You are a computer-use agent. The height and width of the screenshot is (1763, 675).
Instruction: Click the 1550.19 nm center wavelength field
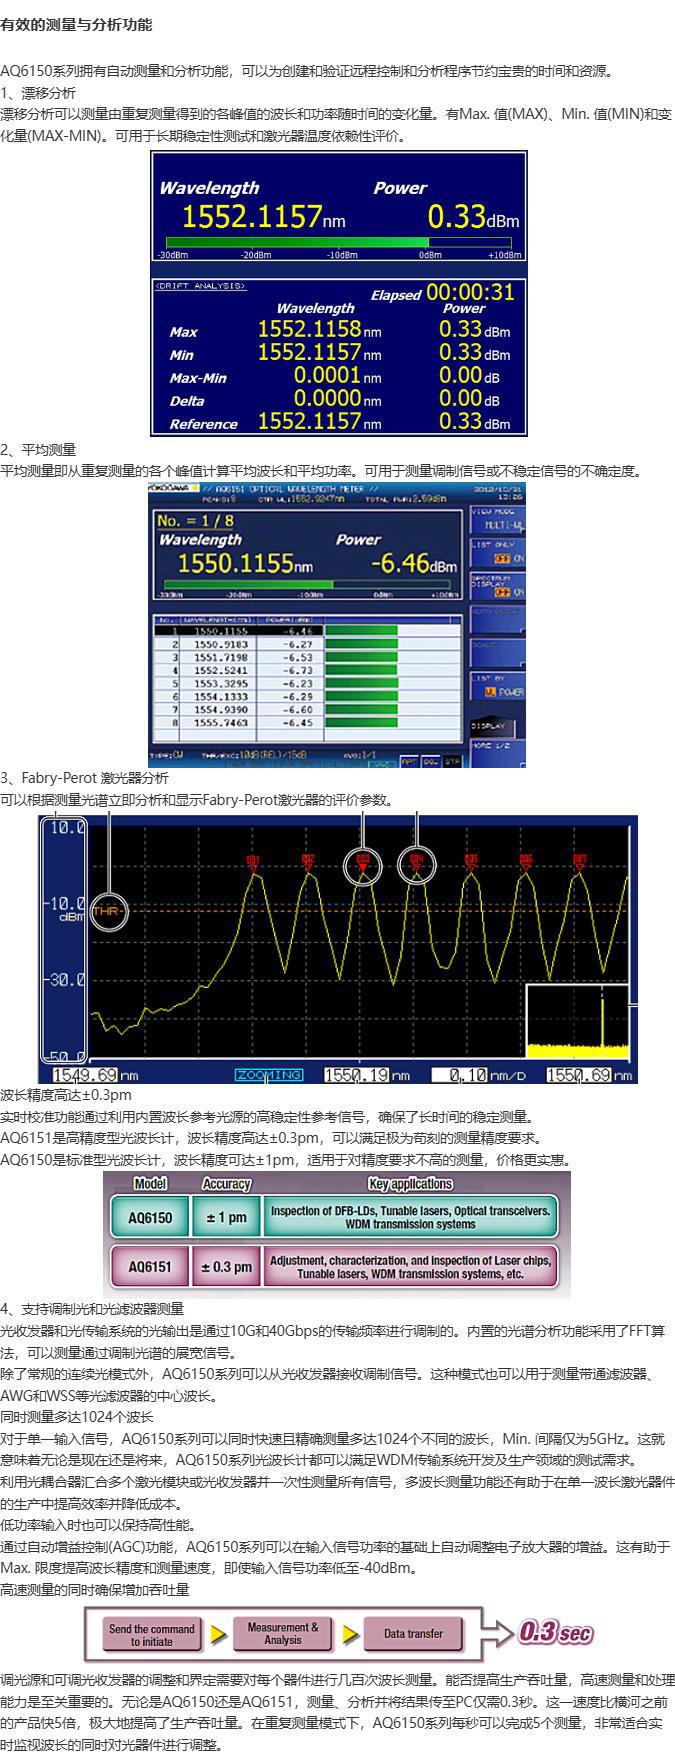point(356,1075)
